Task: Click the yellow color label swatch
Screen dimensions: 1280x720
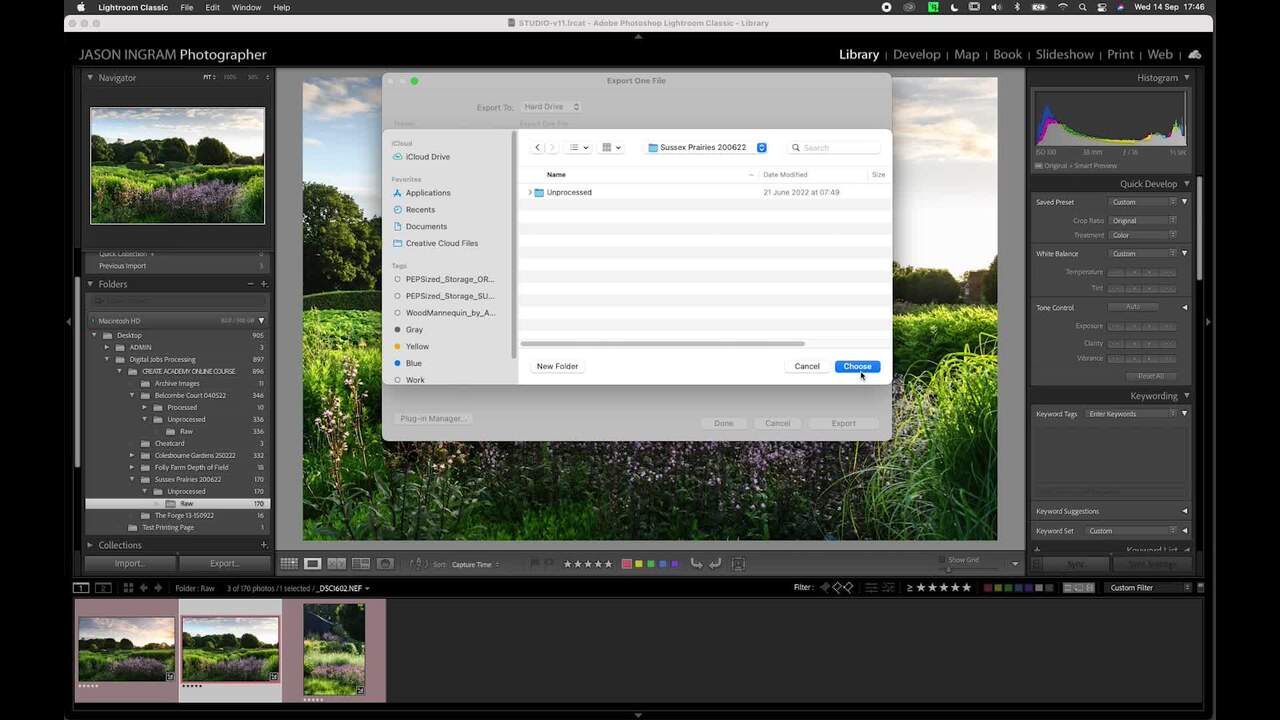Action: click(x=639, y=563)
